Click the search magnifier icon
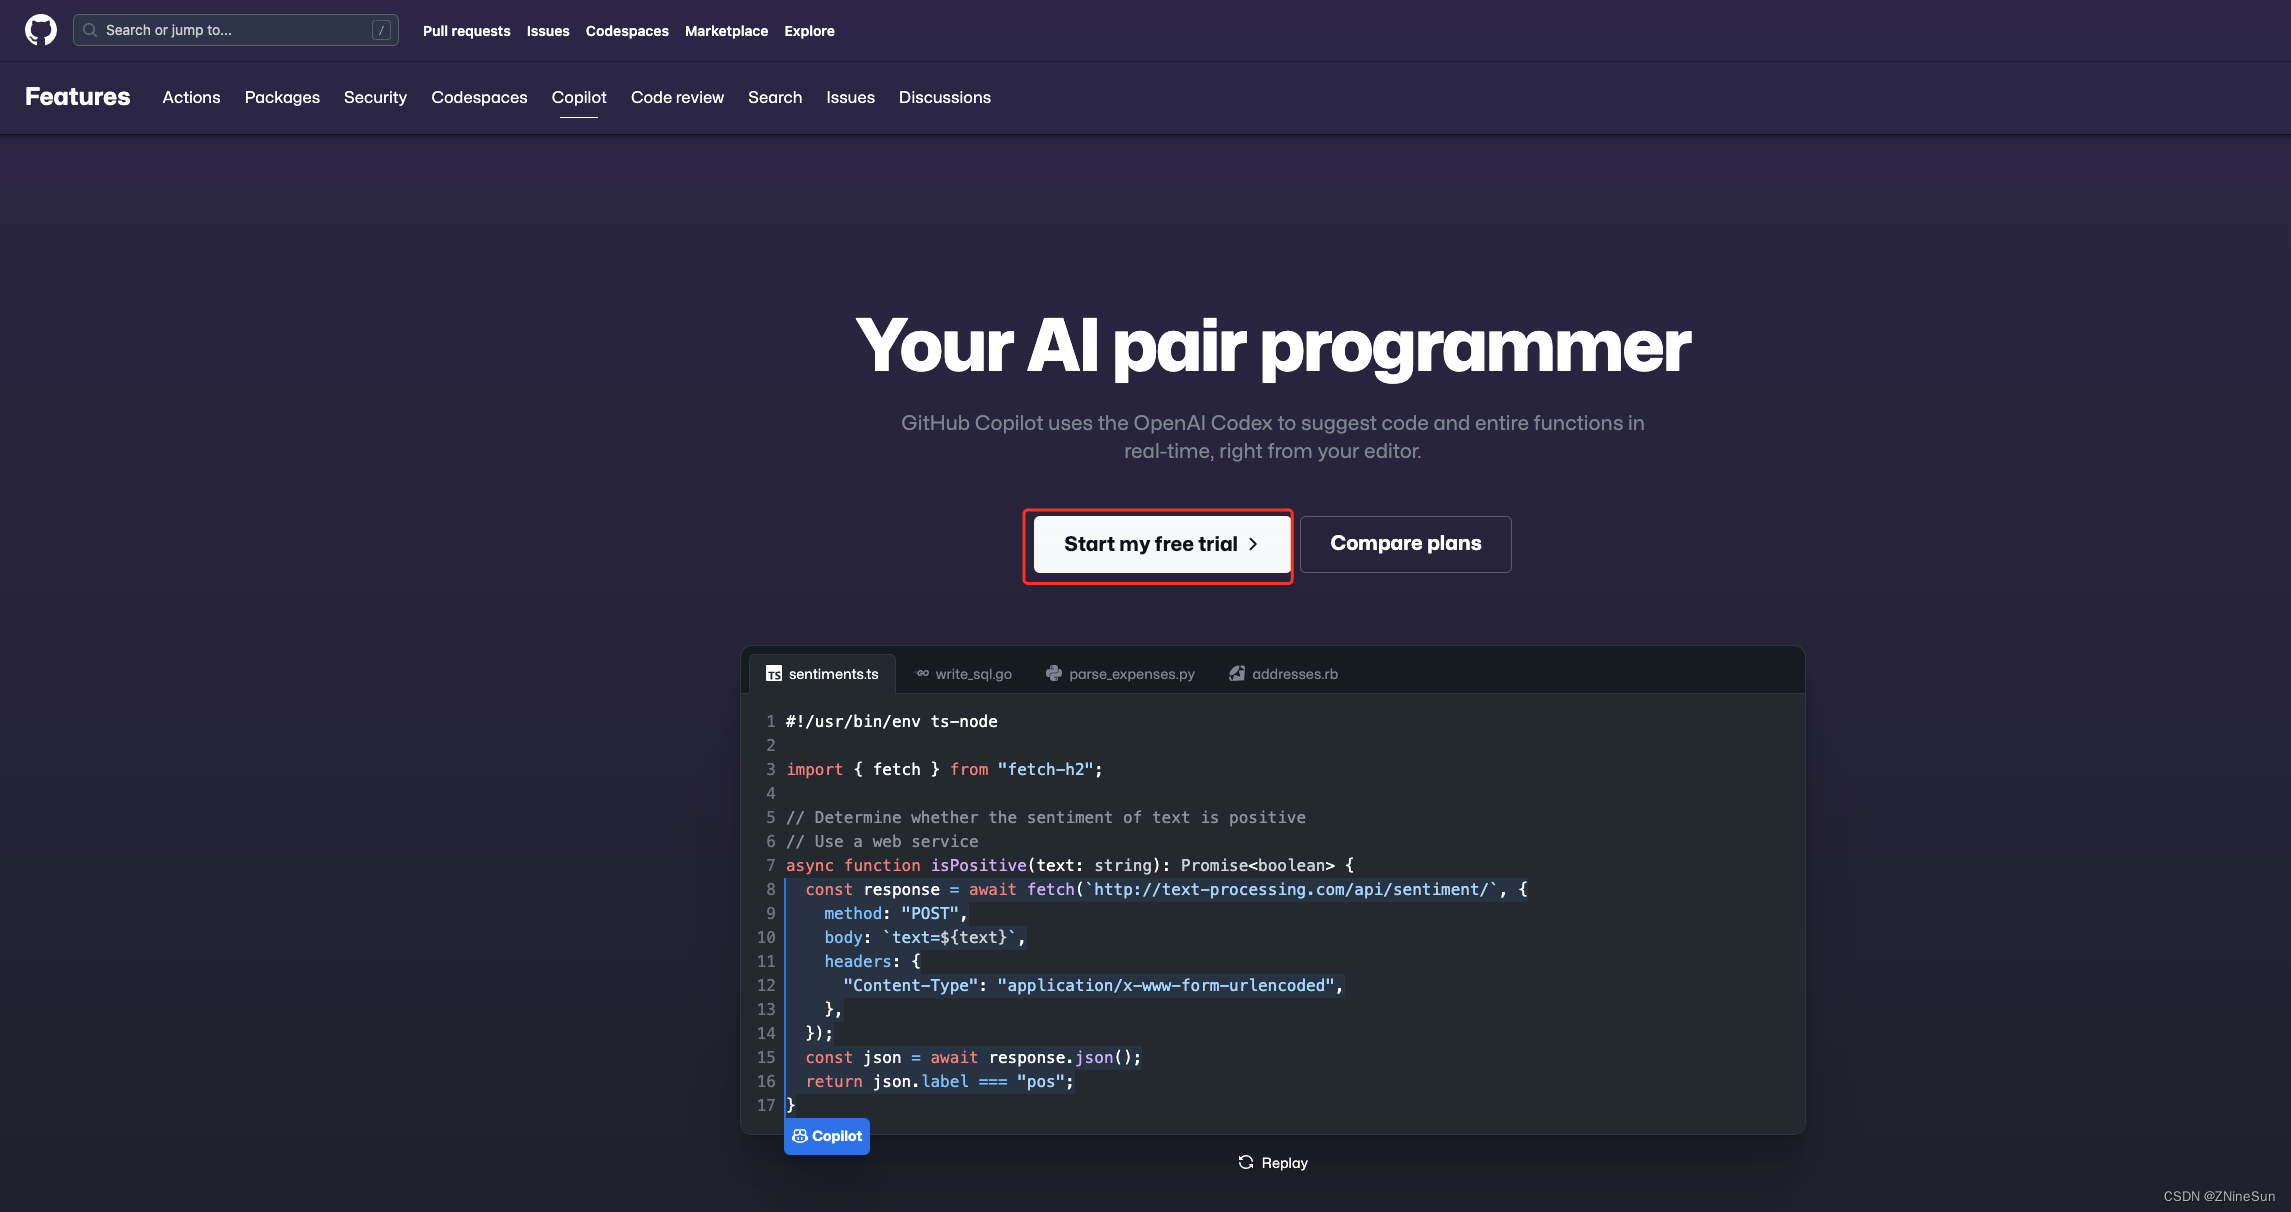The image size is (2291, 1212). [x=90, y=30]
